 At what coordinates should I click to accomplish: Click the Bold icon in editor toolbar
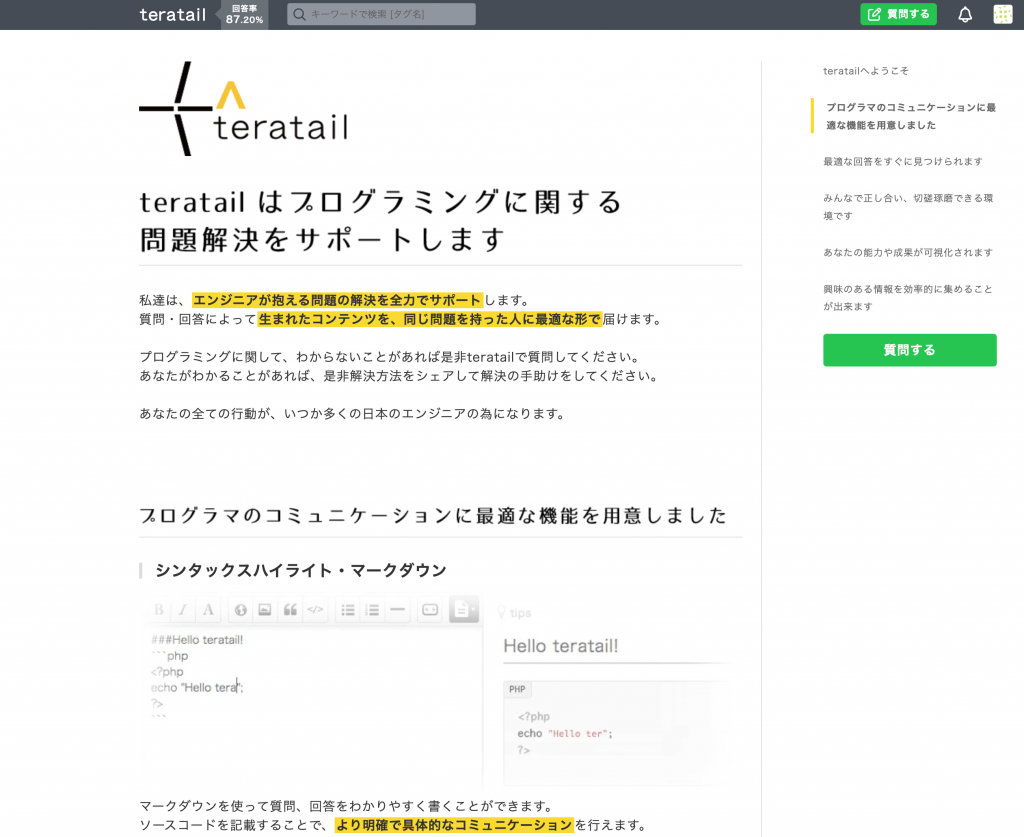pos(159,609)
